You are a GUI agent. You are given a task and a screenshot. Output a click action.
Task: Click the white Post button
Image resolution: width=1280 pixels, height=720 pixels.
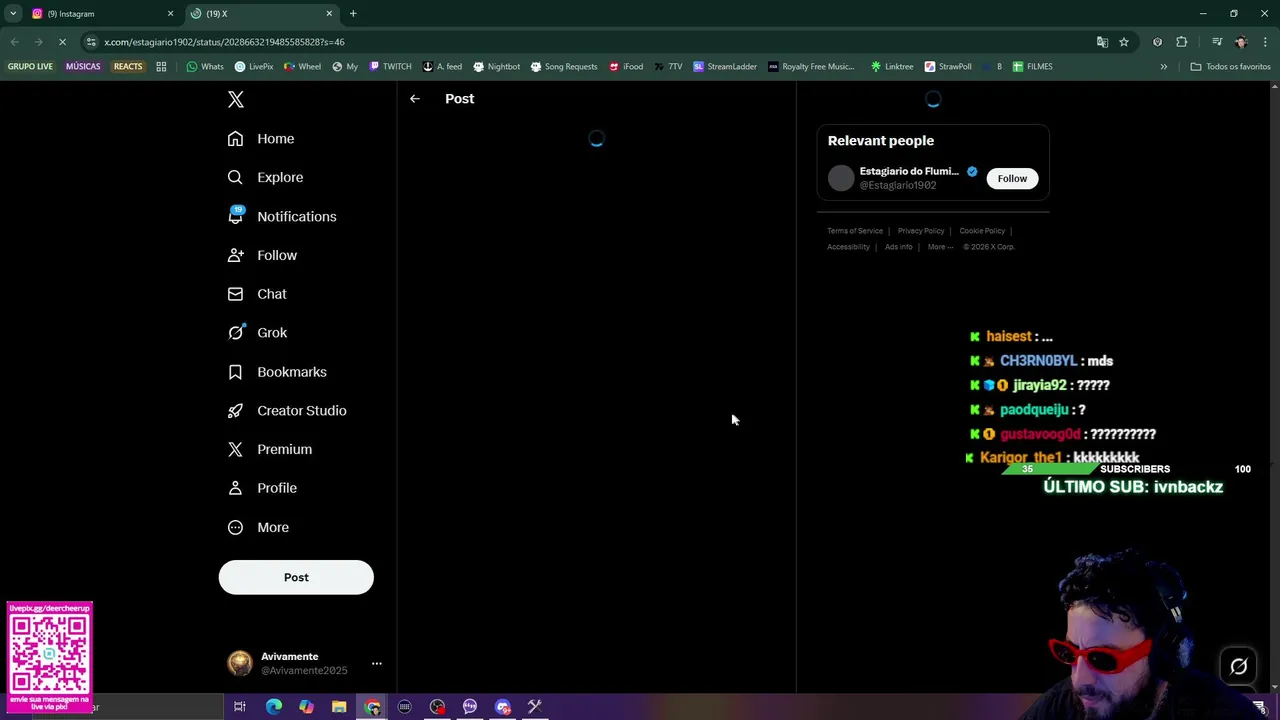point(296,577)
